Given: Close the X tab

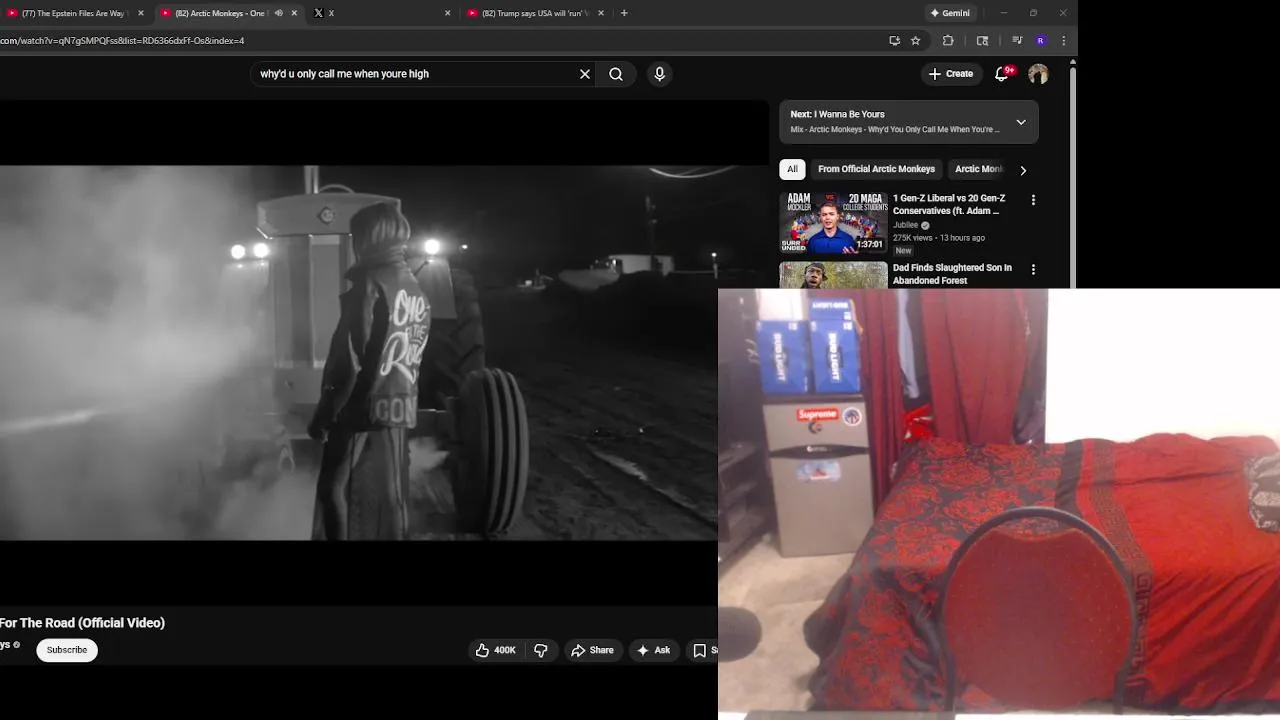Looking at the screenshot, I should [447, 13].
